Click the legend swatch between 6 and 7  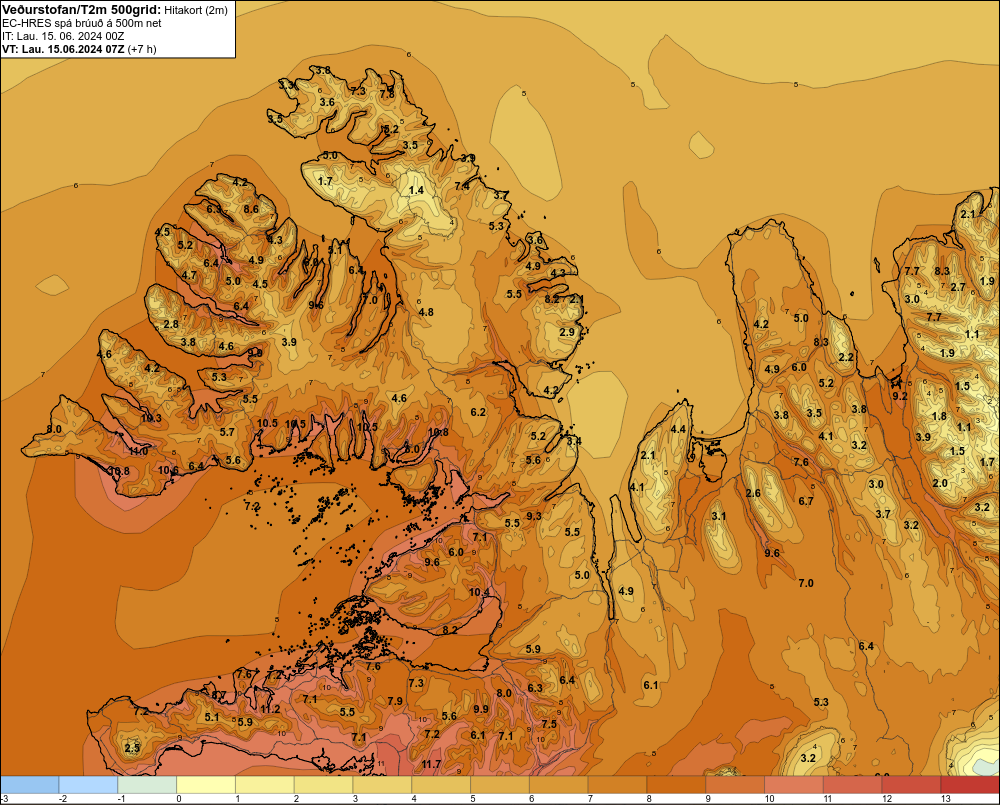[559, 785]
